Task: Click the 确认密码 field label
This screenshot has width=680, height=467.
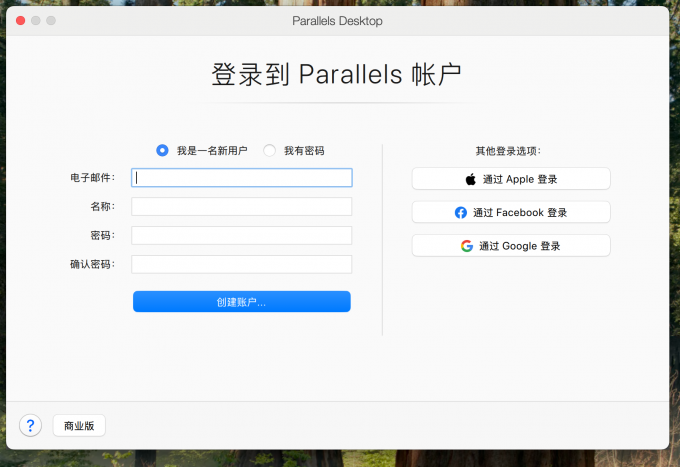Action: coord(92,265)
